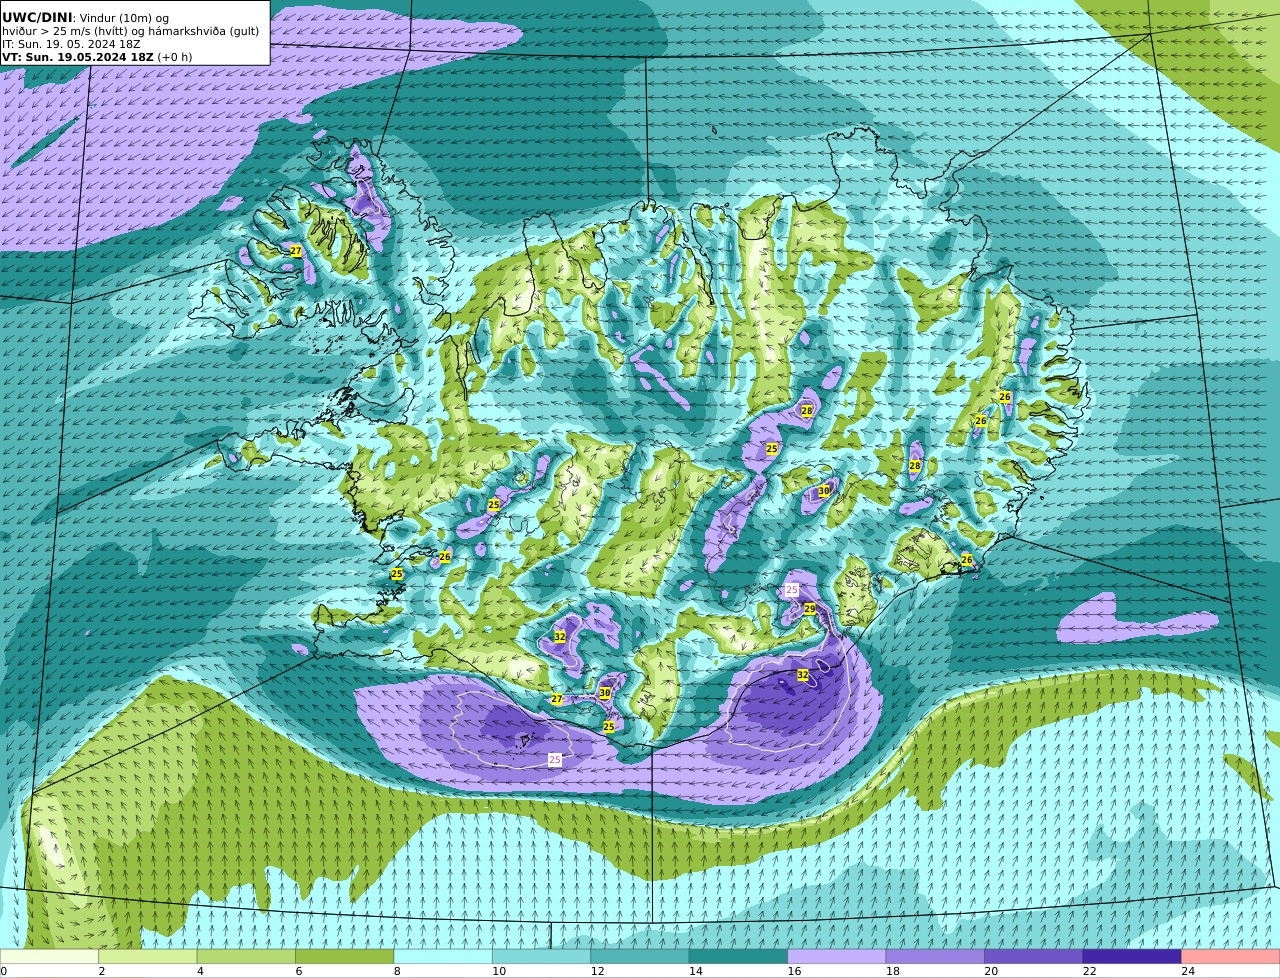
Task: Click the legend tick label "24"
Action: pyautogui.click(x=1188, y=971)
